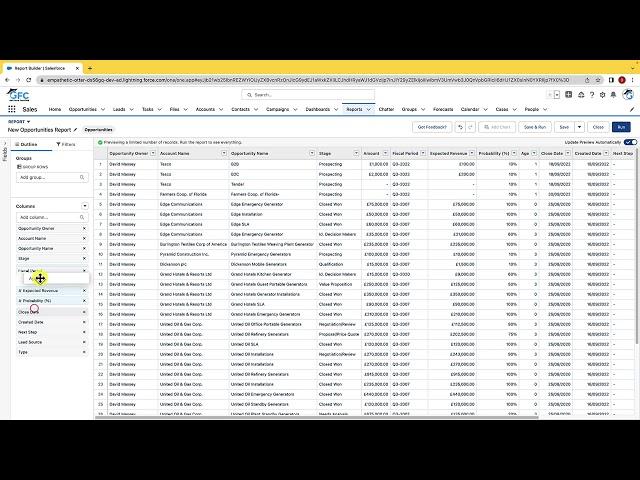The width and height of the screenshot is (640, 480).
Task: Remove the Probability (%) column with its X
Action: pyautogui.click(x=84, y=301)
